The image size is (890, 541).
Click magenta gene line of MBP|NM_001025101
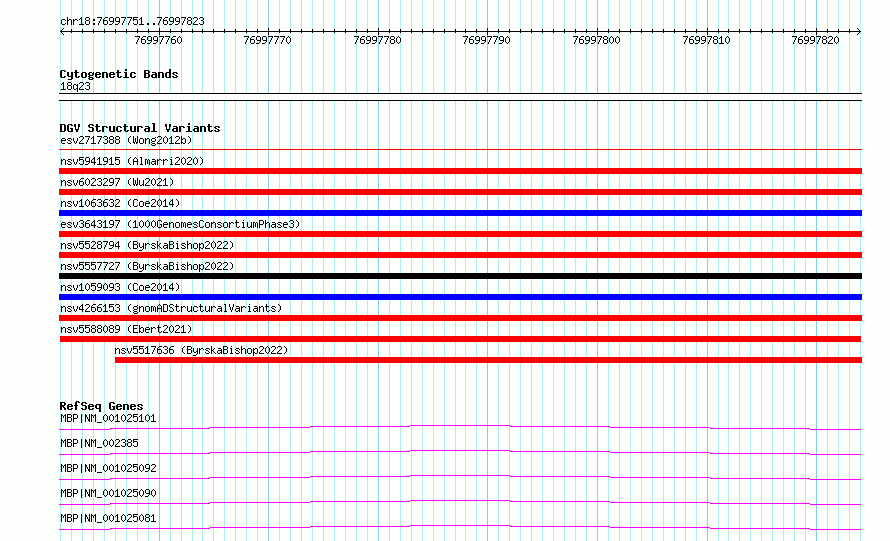tap(460, 427)
